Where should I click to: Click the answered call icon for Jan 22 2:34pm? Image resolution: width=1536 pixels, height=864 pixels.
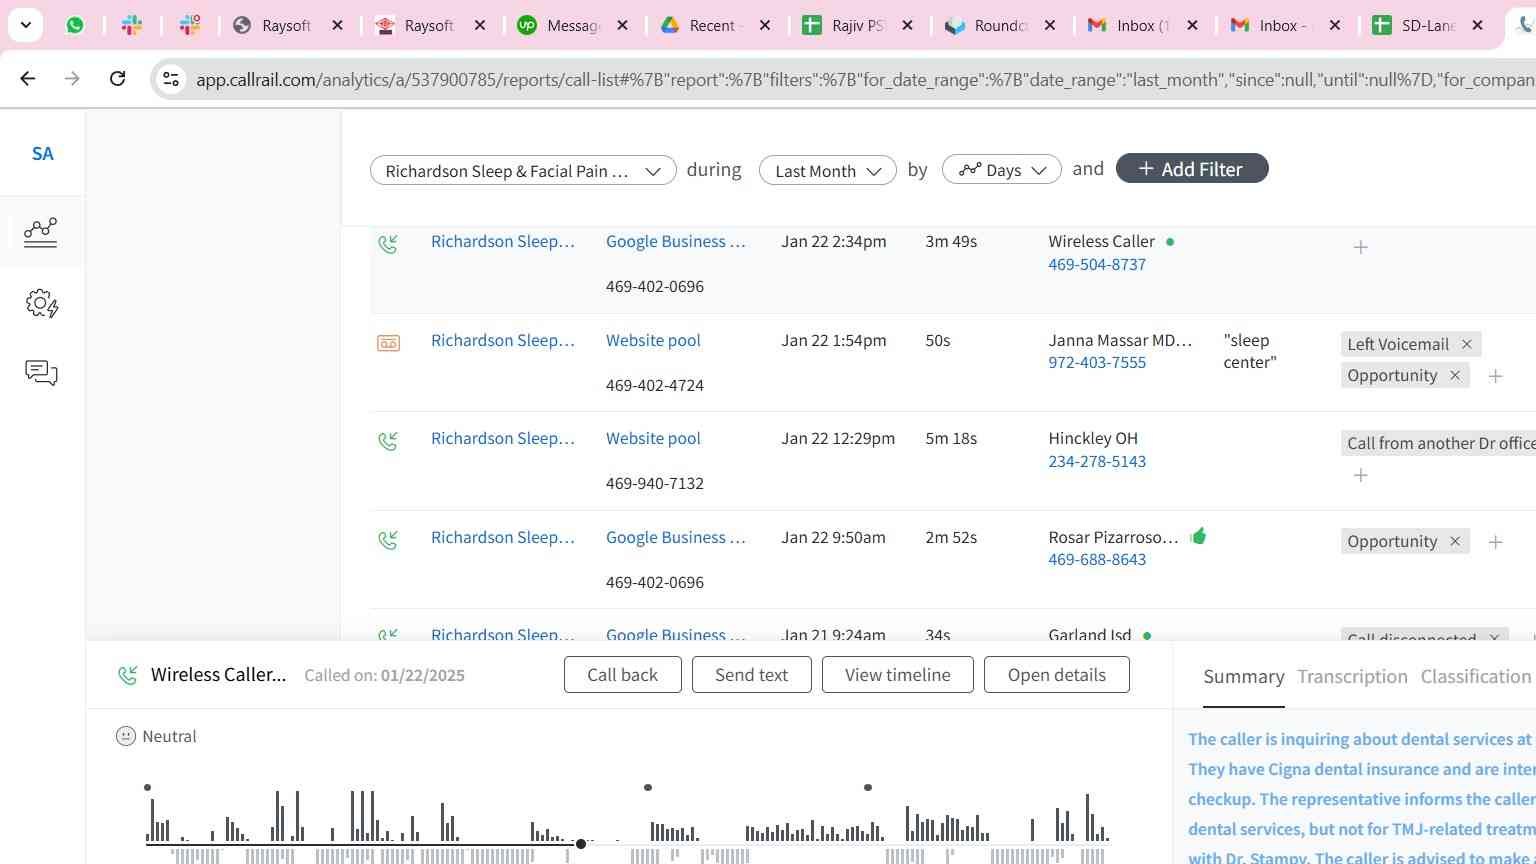(388, 243)
